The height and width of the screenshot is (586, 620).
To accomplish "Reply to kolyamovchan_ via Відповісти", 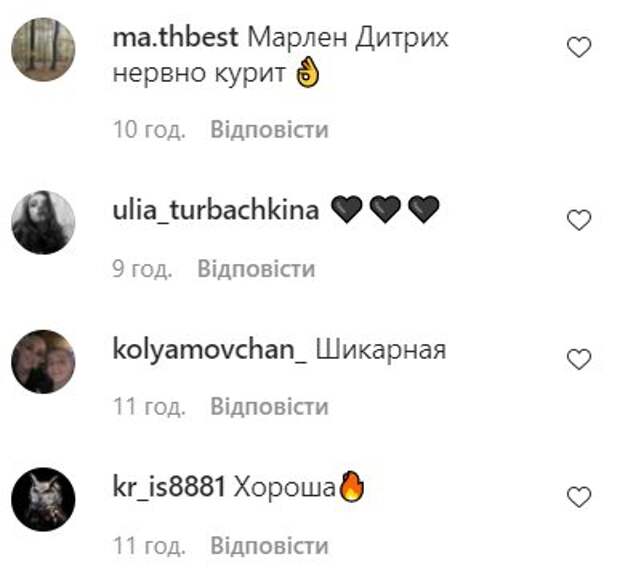I will pos(269,406).
